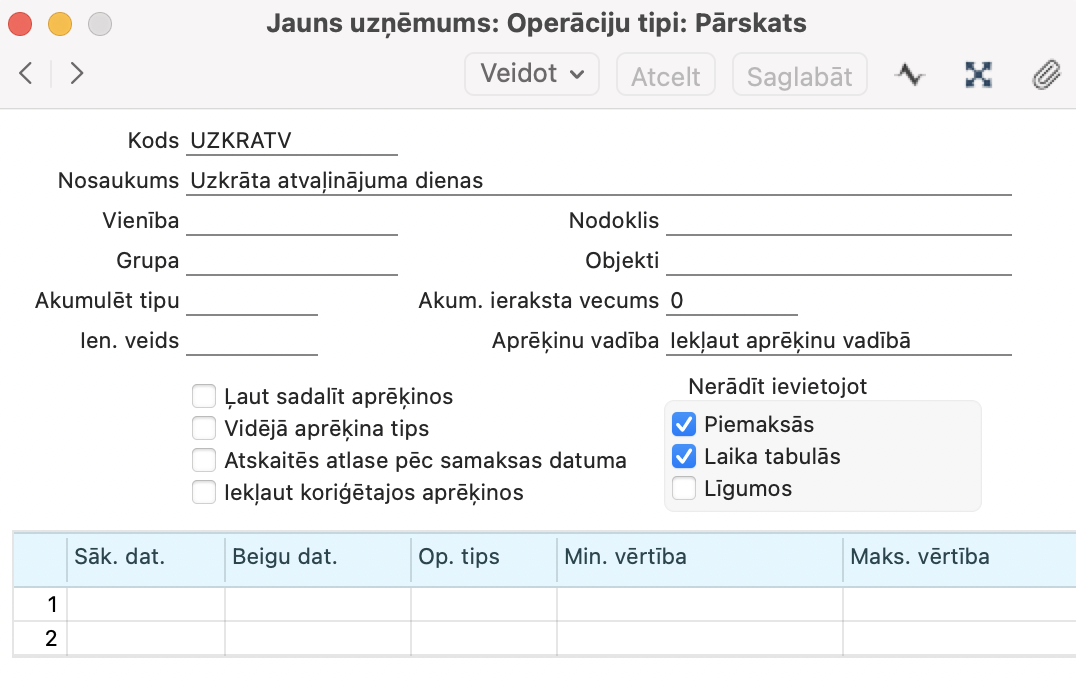The height and width of the screenshot is (692, 1076).
Task: Open the Veidot dropdown menu
Action: [532, 74]
